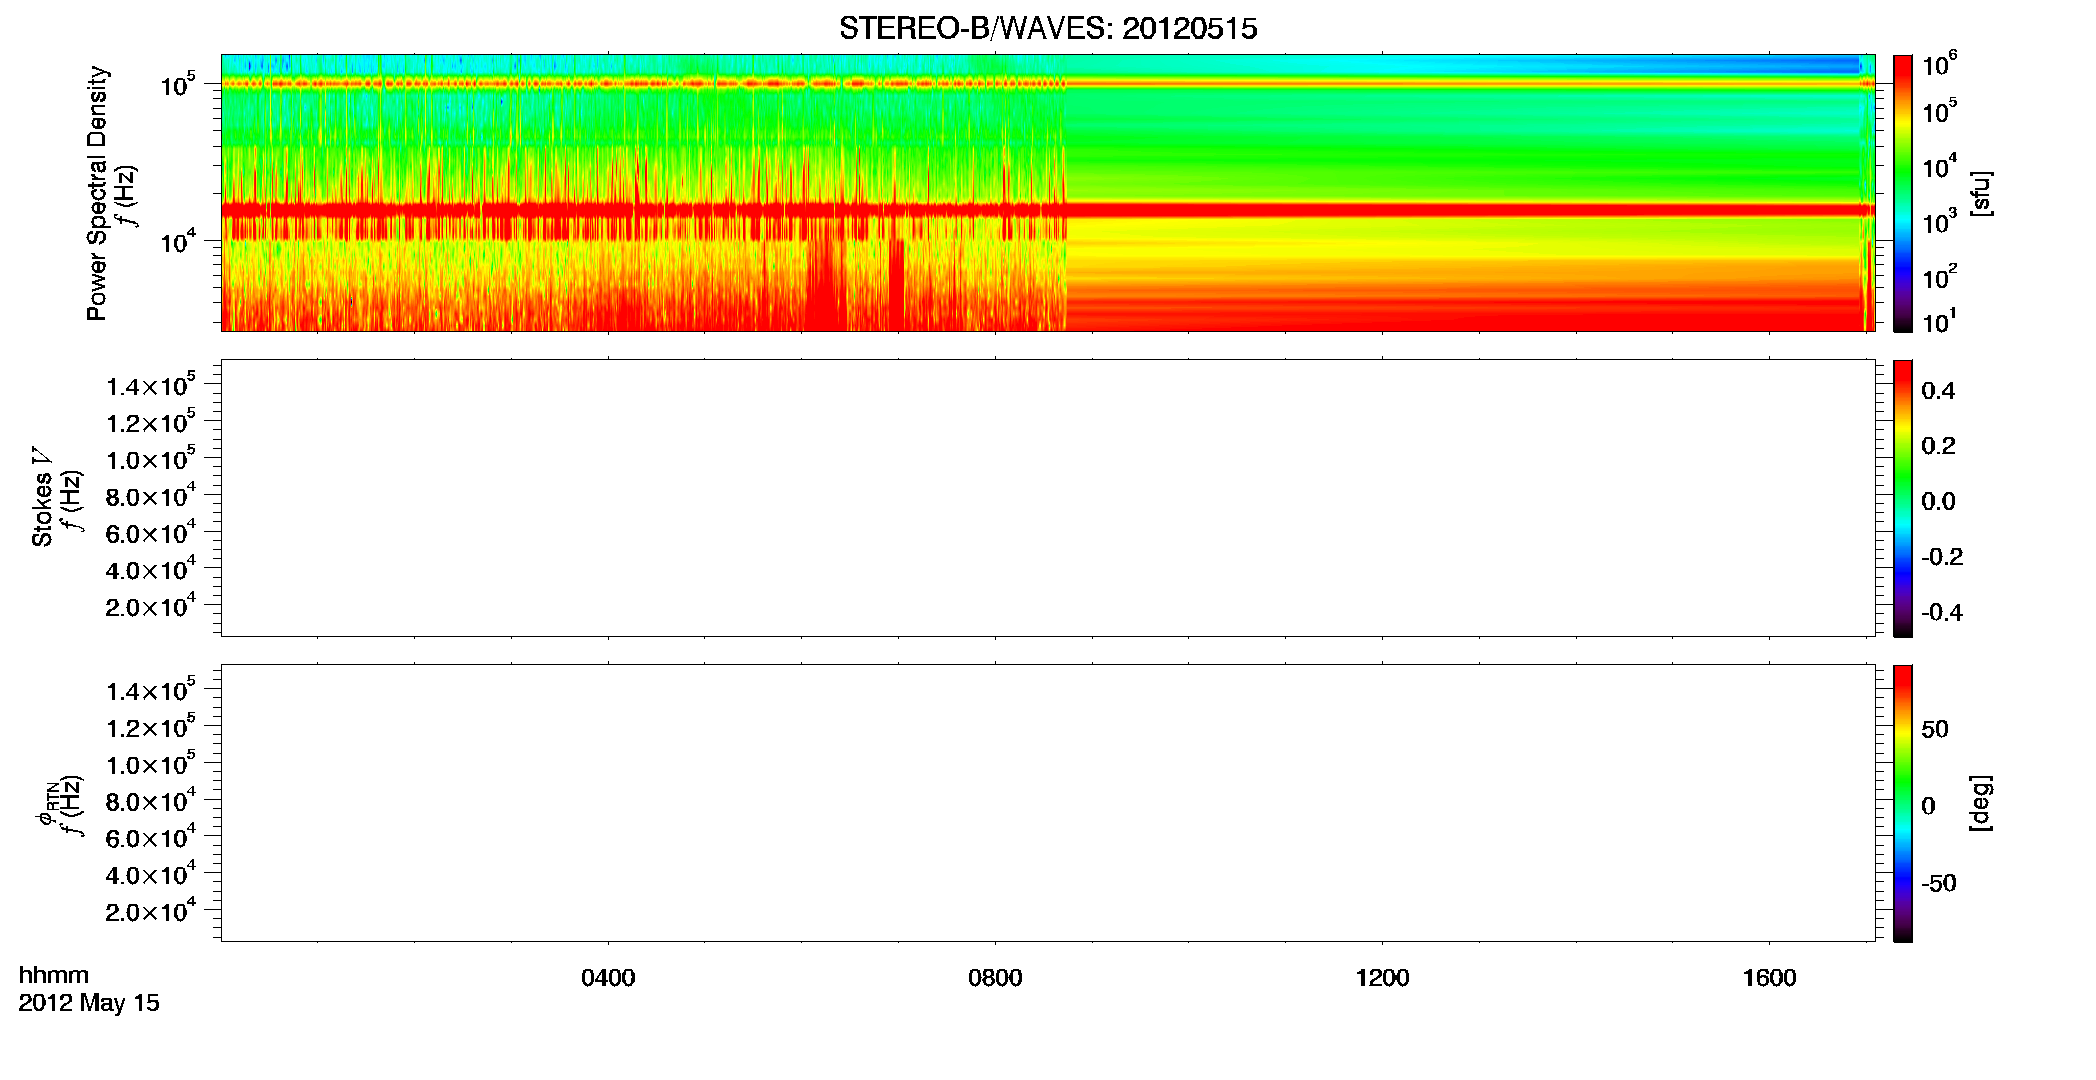
Task: Click the 2.0×10^4 tick on phi RTN axis
Action: pyautogui.click(x=150, y=910)
